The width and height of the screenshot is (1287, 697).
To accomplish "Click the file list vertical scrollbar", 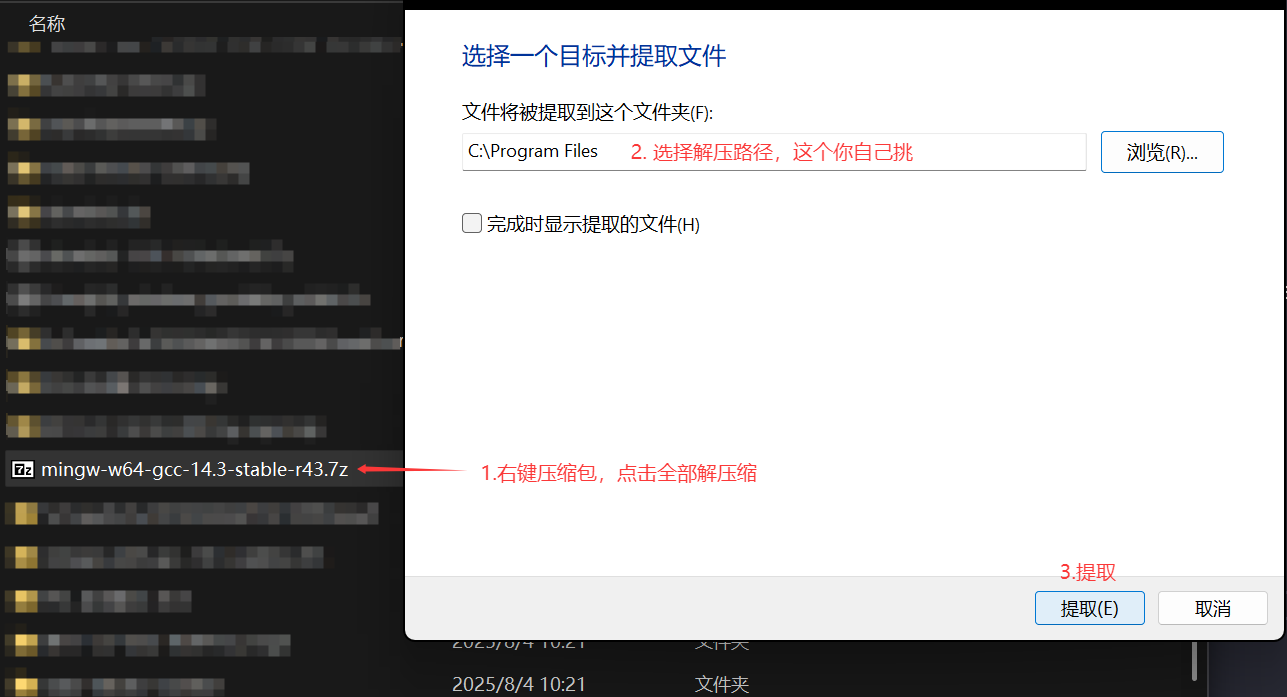I will (x=1195, y=660).
